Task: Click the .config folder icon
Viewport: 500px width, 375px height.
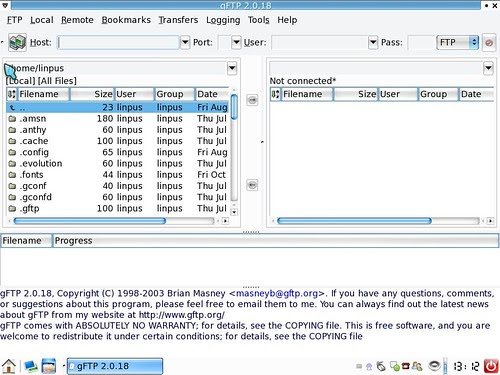Action: coord(12,152)
